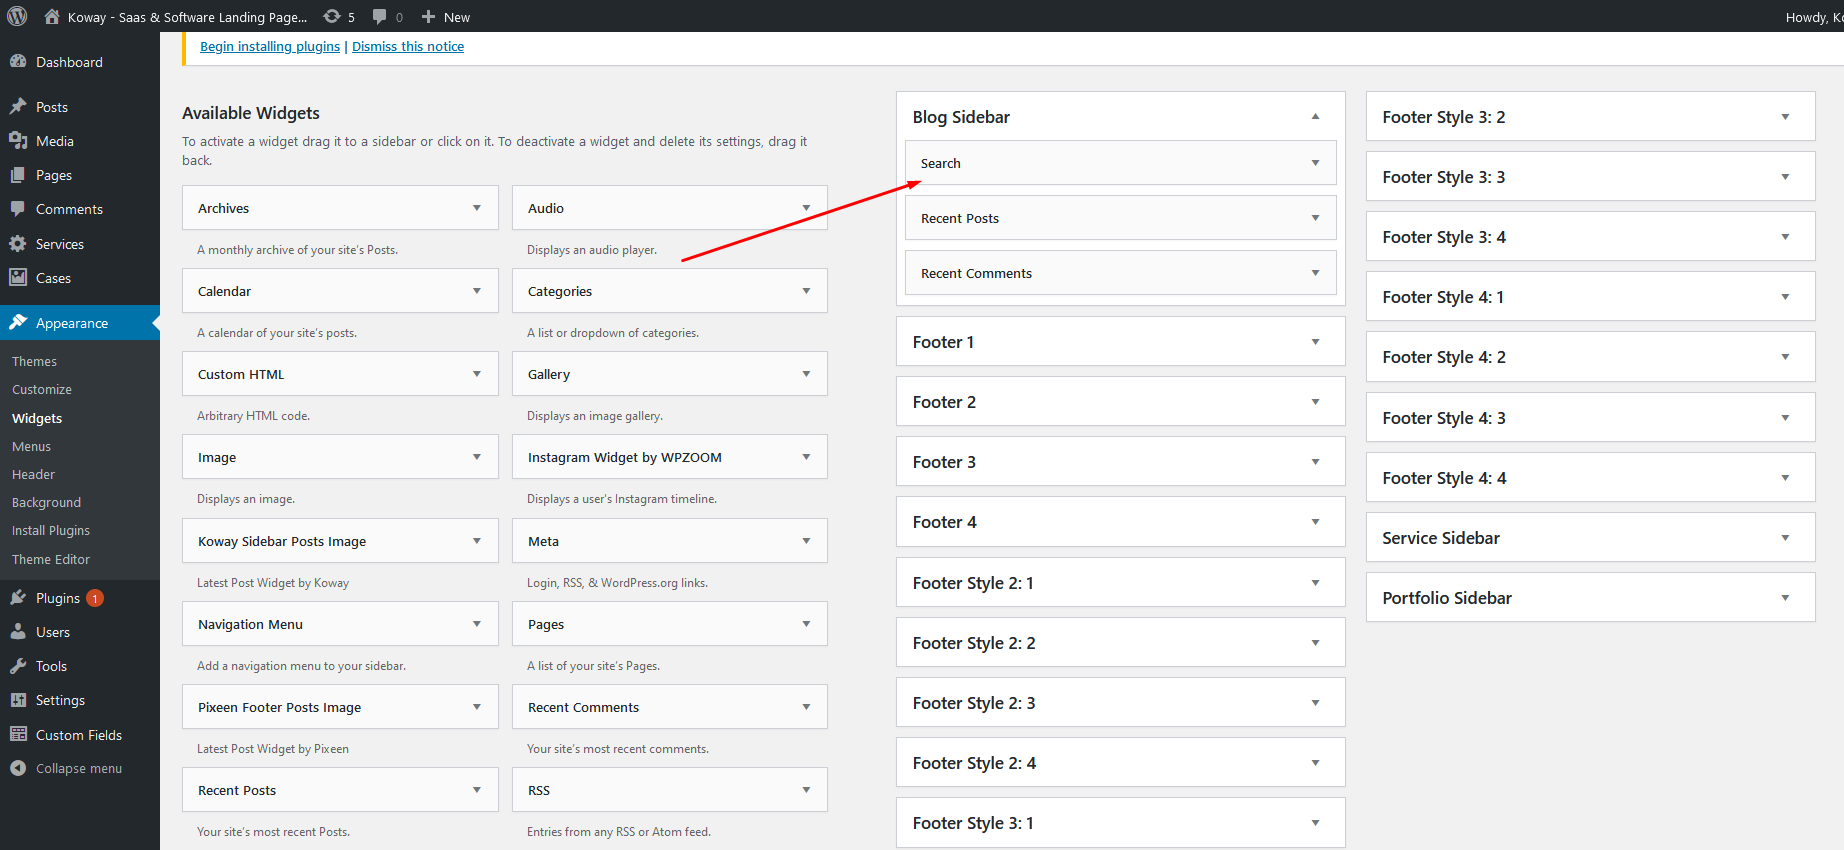Click Begin installing plugins link

coord(270,46)
